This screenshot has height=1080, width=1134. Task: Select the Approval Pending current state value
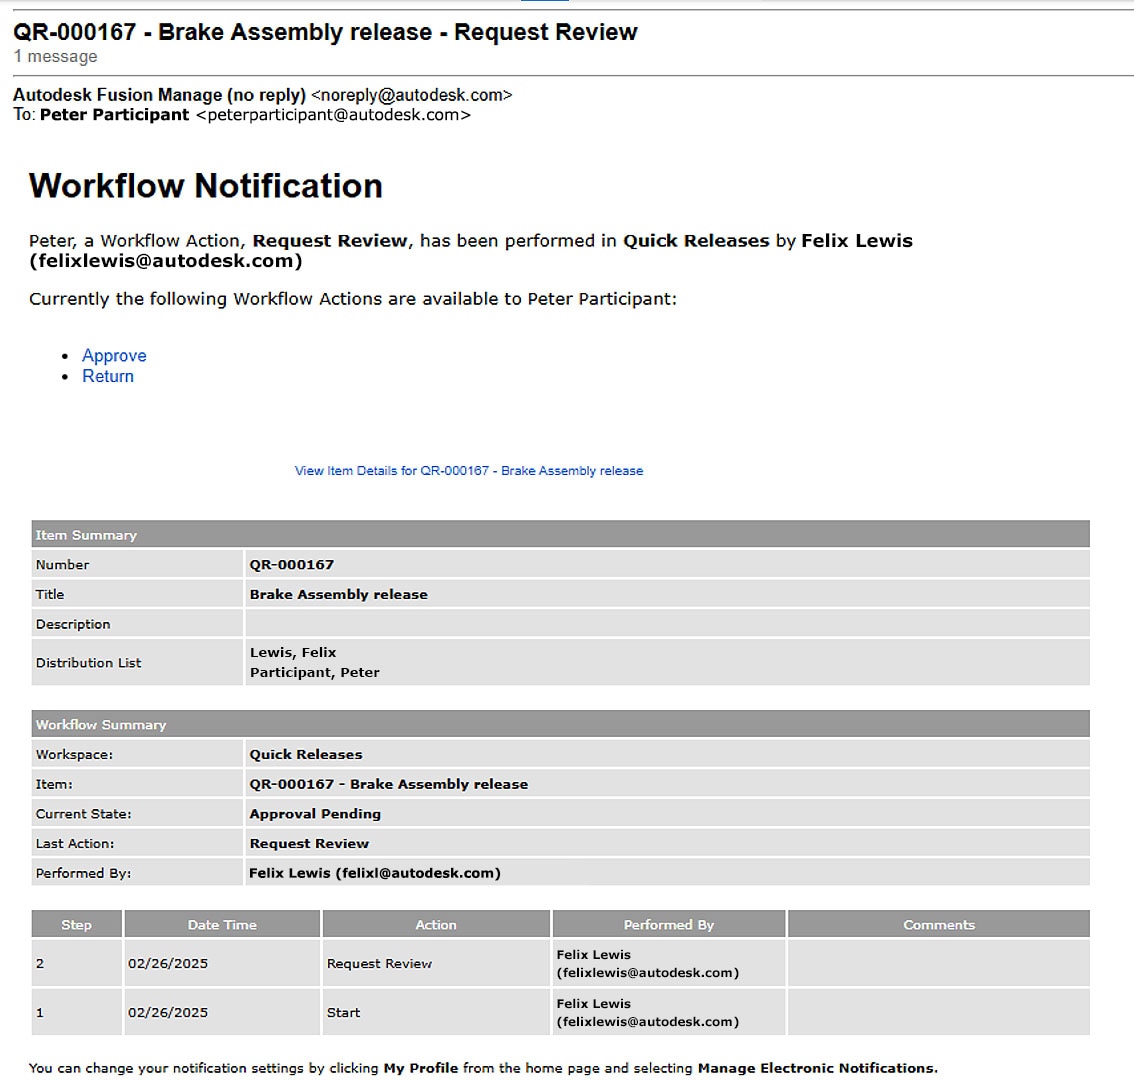[x=315, y=814]
